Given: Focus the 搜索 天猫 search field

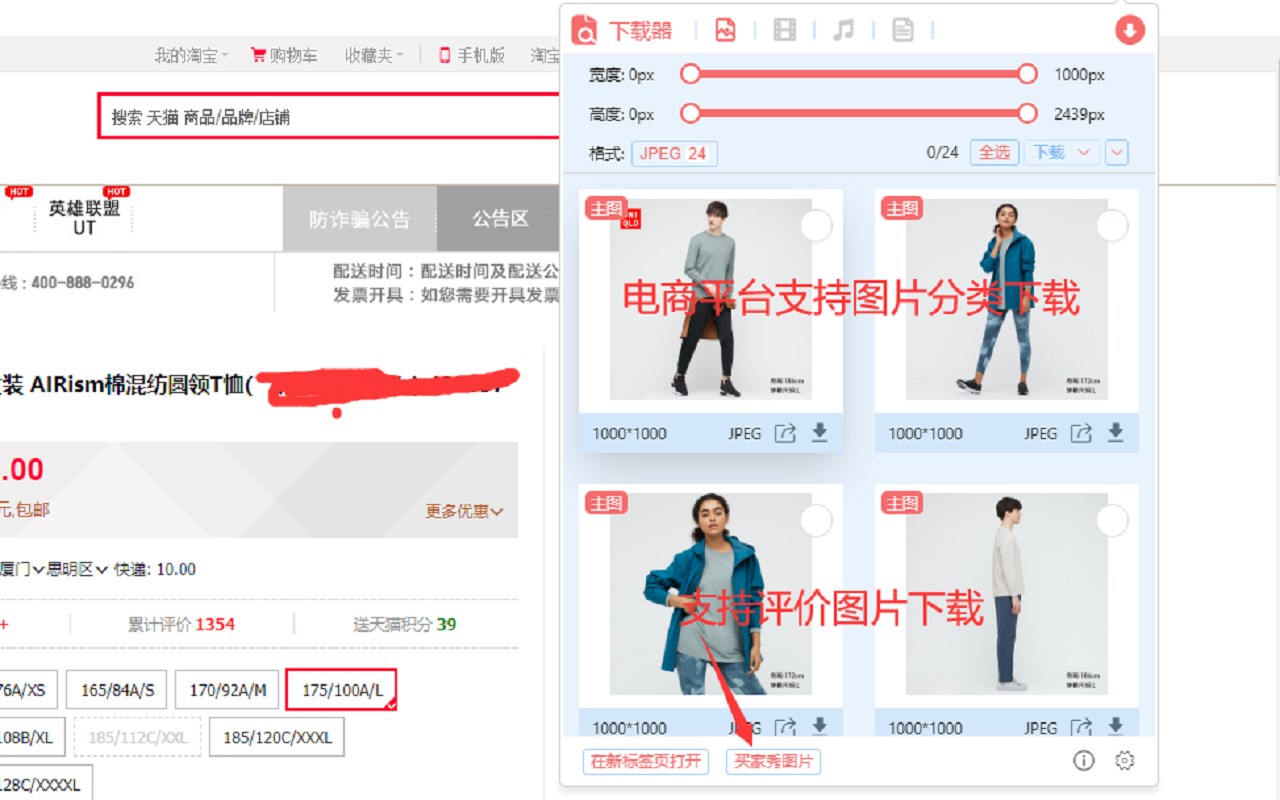Looking at the screenshot, I should [329, 116].
